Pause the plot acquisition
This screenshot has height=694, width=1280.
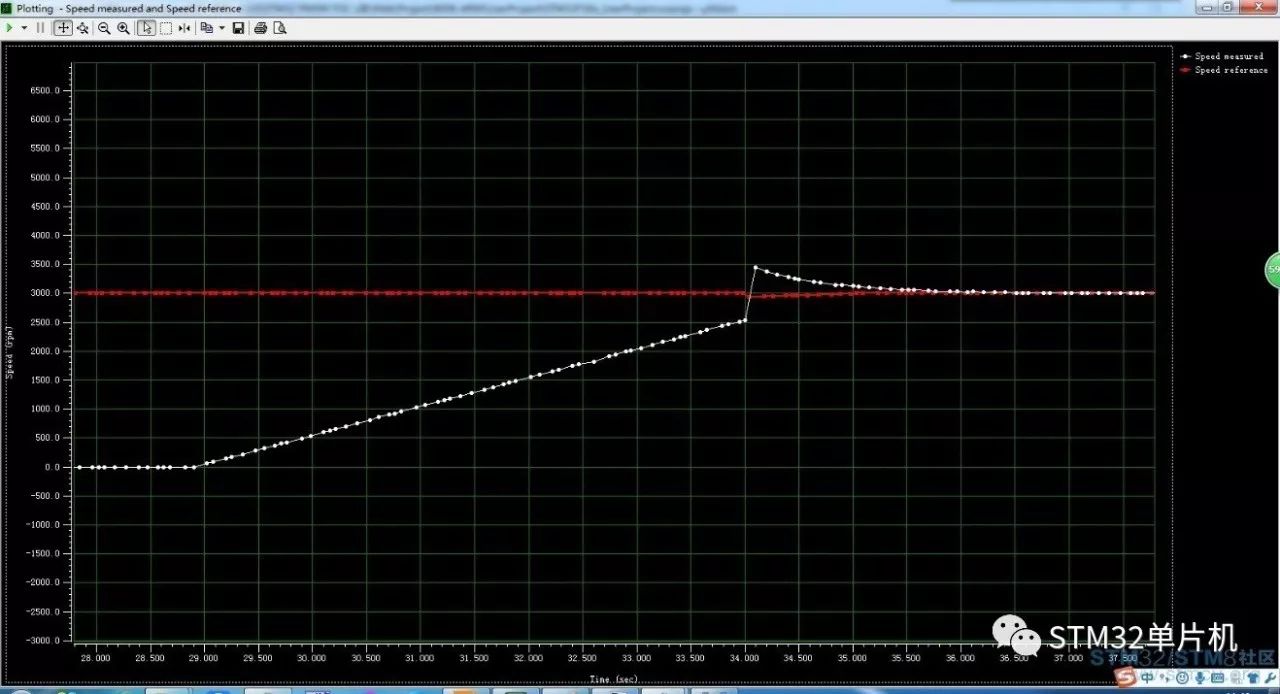pyautogui.click(x=41, y=28)
